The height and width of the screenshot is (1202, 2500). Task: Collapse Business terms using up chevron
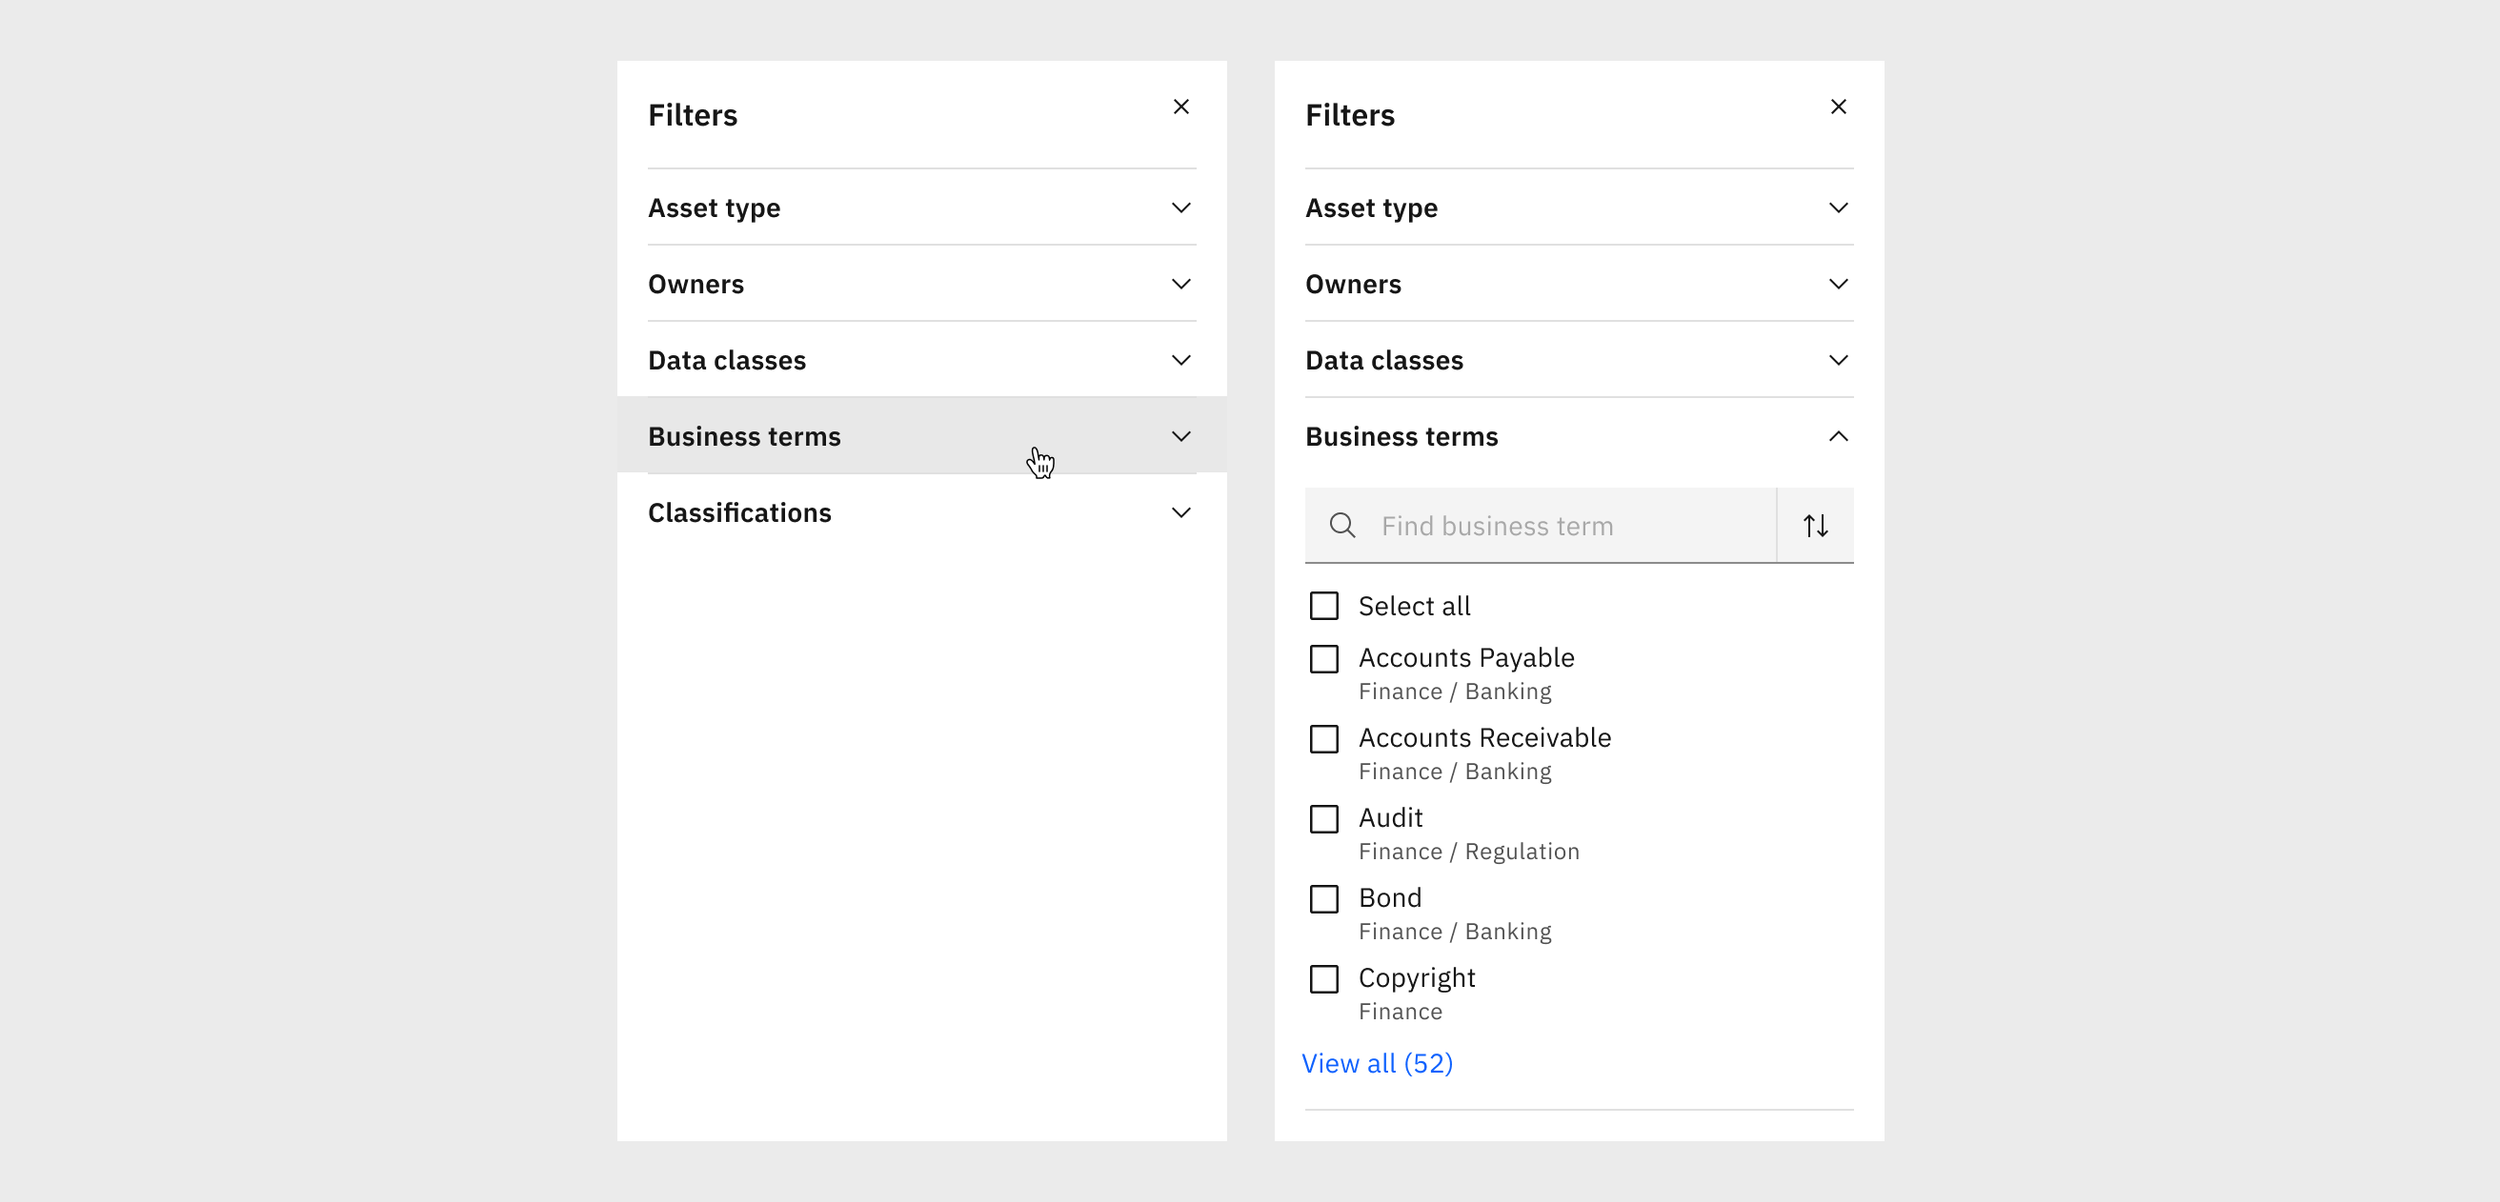point(1838,436)
